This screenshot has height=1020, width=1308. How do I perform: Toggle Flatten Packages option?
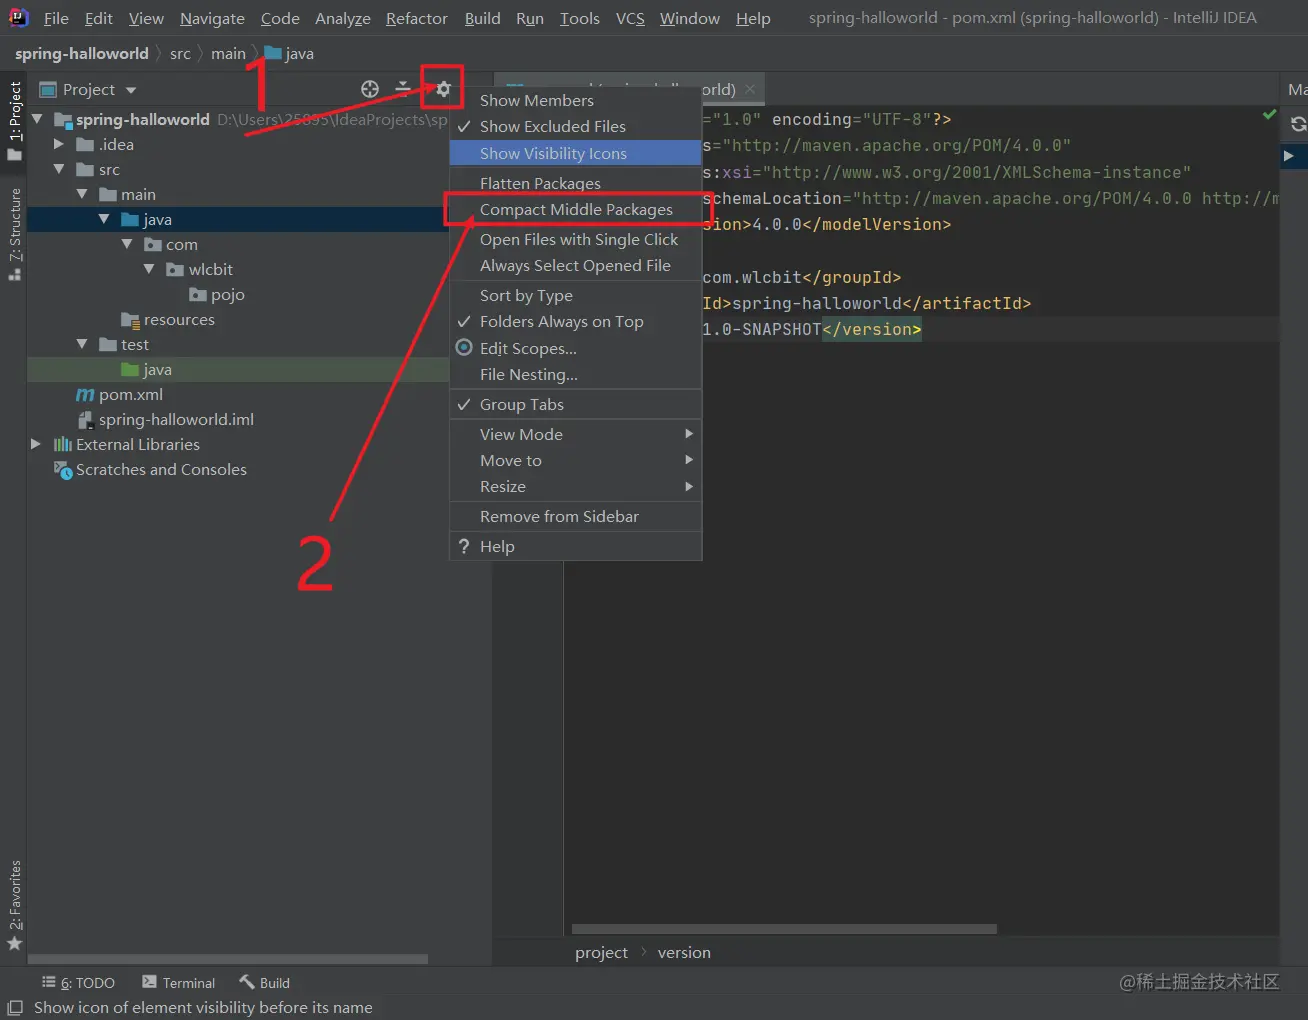click(575, 183)
